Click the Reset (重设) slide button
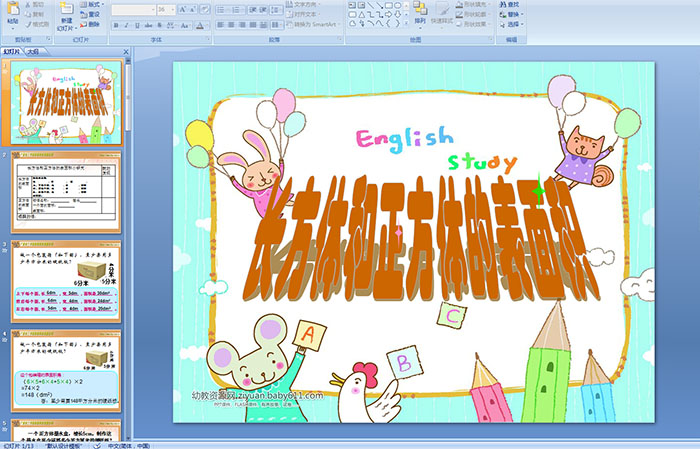The height and width of the screenshot is (449, 700). coord(90,14)
